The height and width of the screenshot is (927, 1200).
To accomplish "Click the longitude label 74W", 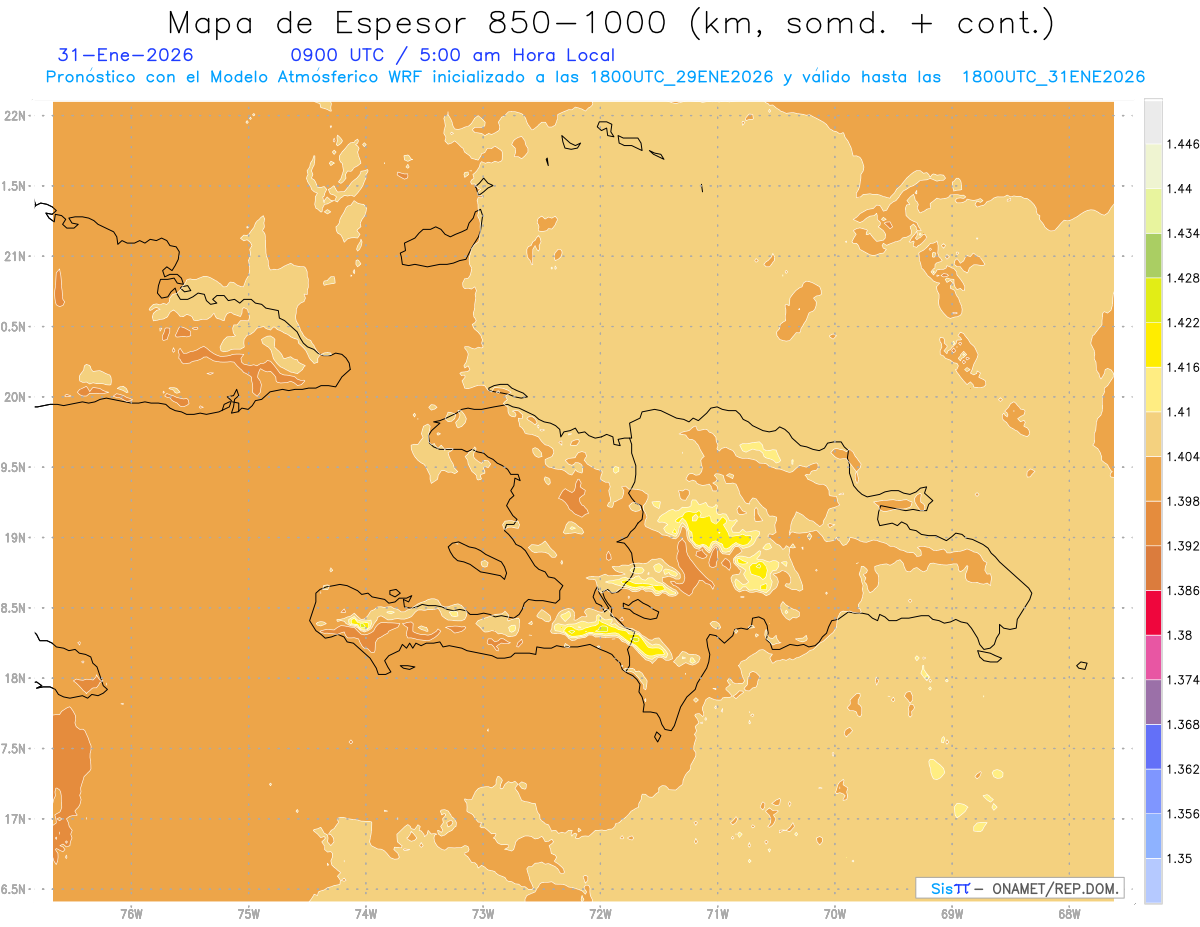I will pyautogui.click(x=366, y=914).
